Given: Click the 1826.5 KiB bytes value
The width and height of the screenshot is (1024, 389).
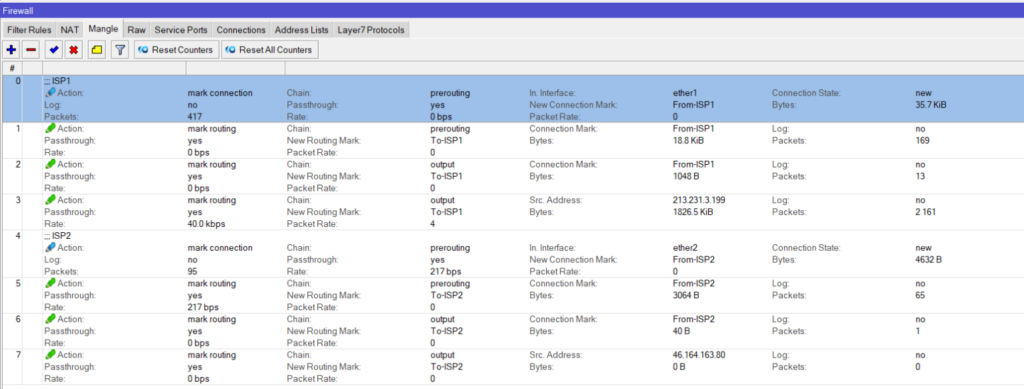Looking at the screenshot, I should pos(694,212).
